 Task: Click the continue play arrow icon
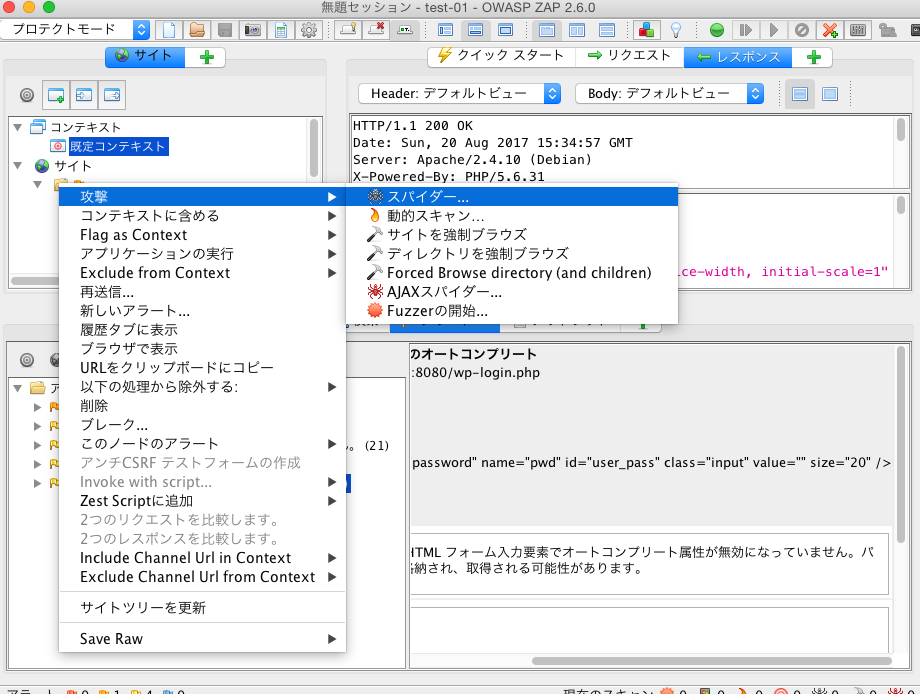click(773, 29)
